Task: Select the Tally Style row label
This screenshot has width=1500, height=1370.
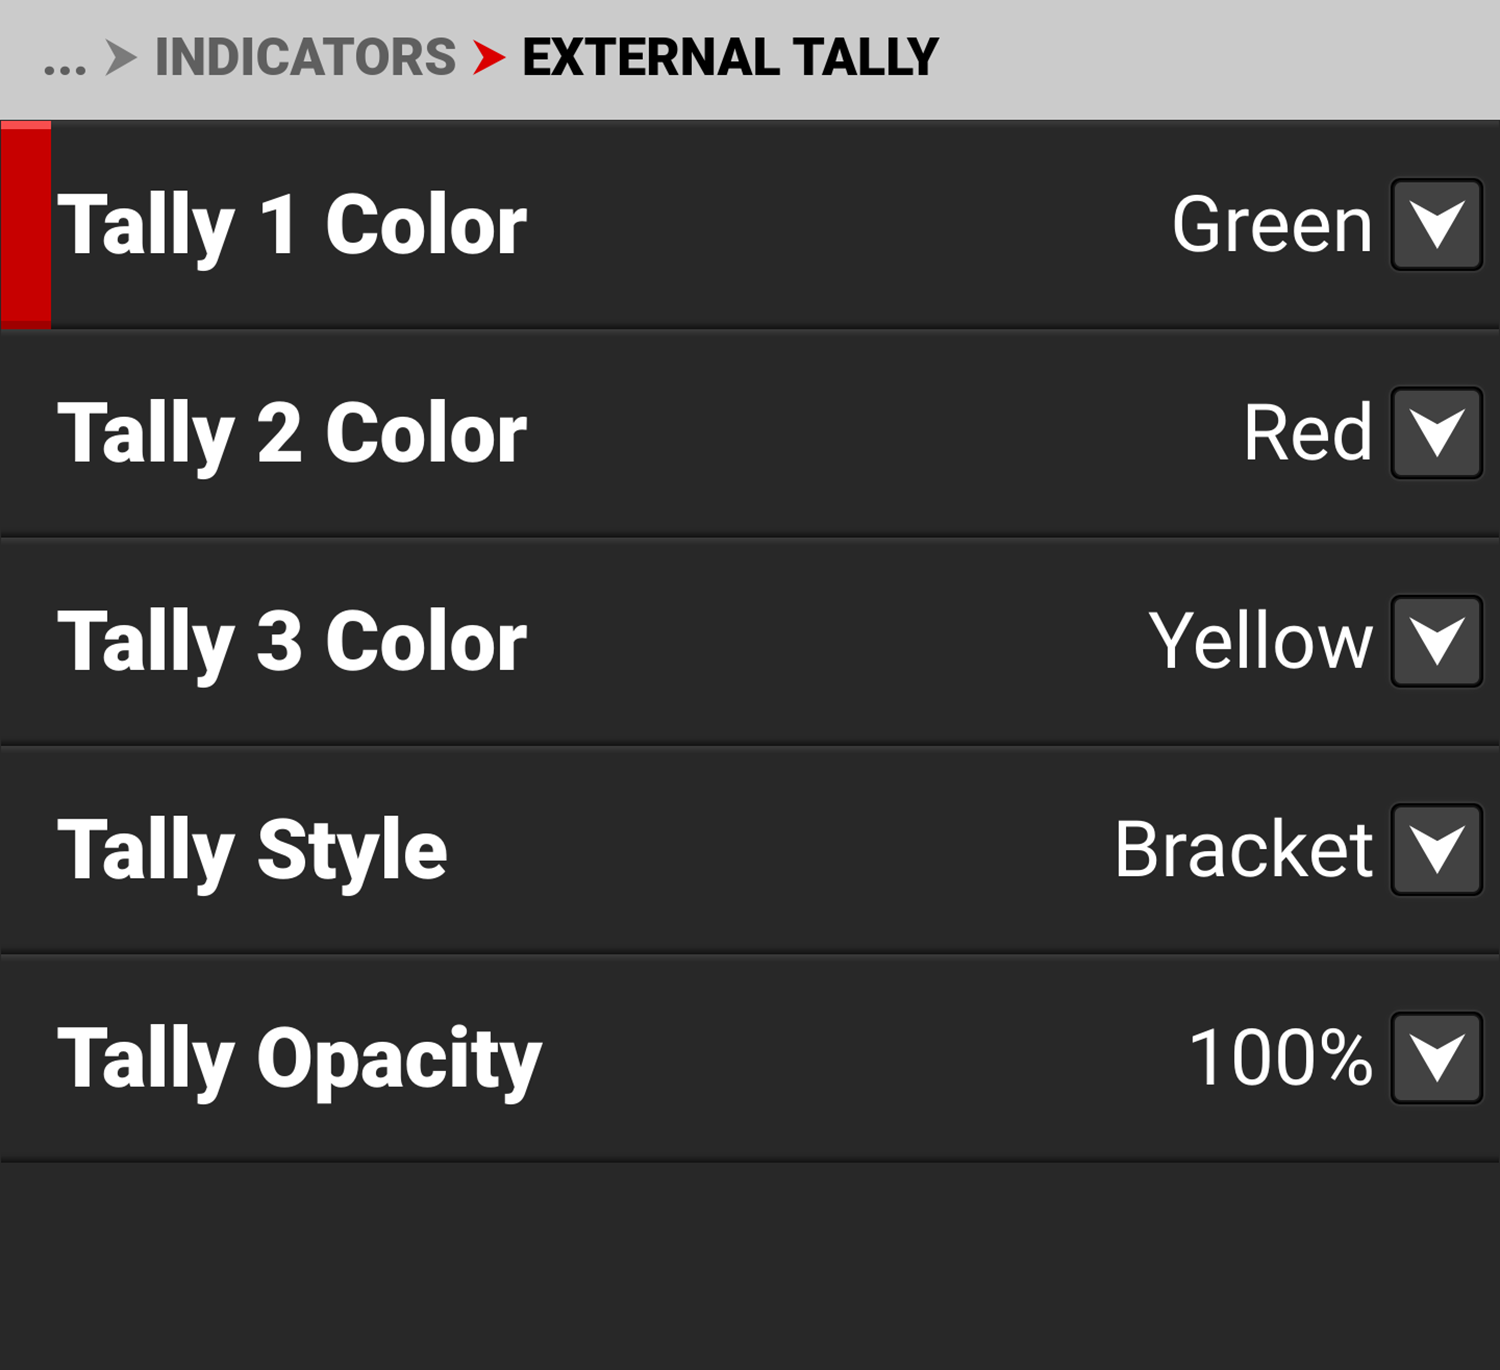Action: (252, 850)
